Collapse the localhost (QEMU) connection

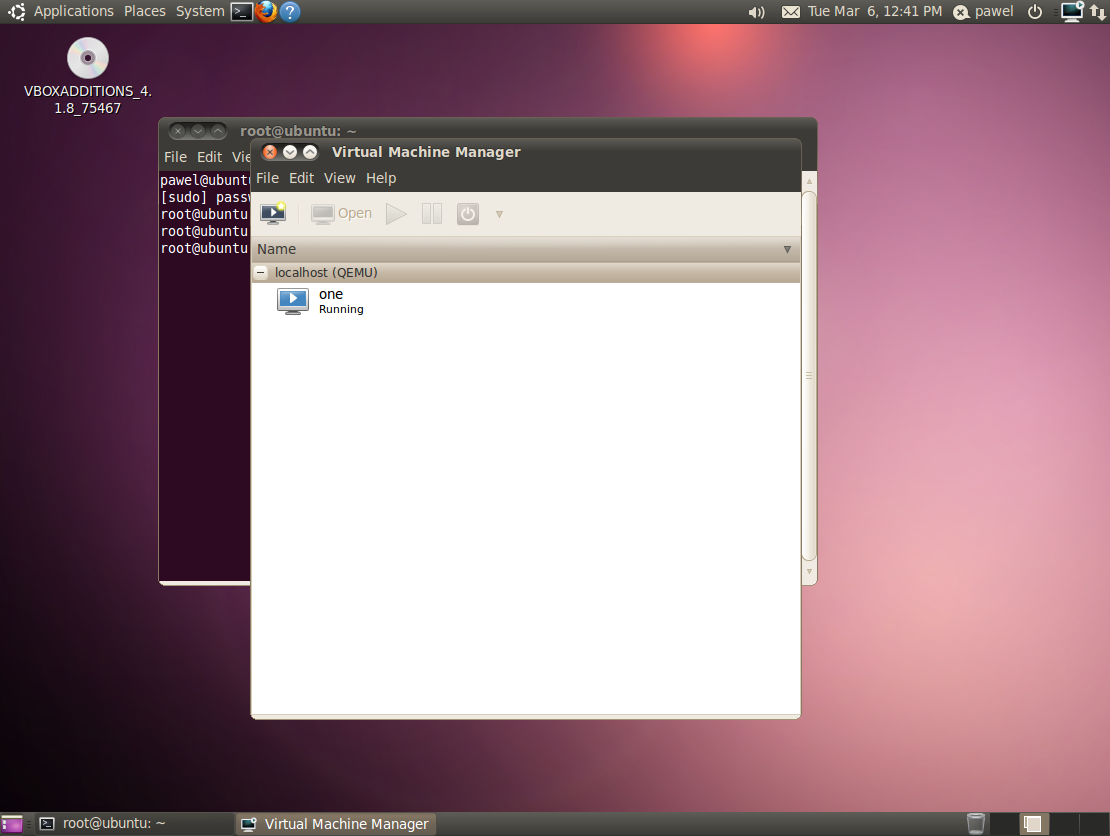(x=261, y=272)
